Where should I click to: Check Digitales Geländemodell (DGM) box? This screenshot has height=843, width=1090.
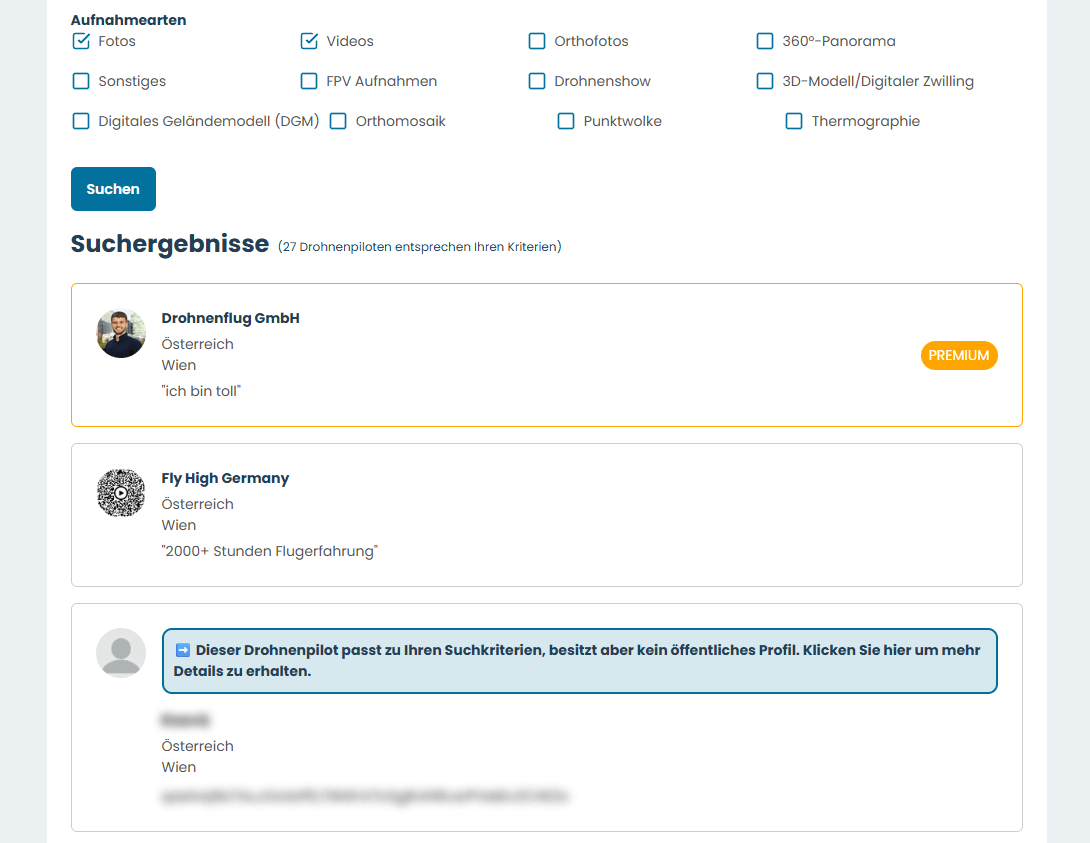(81, 121)
